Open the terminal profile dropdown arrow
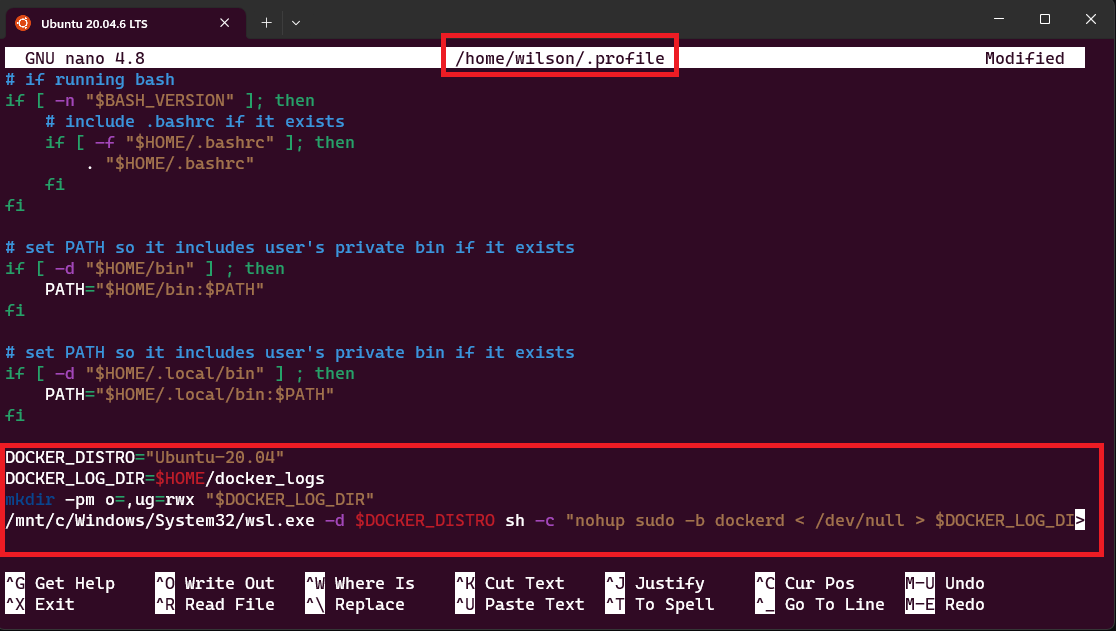The height and width of the screenshot is (631, 1116). [295, 22]
